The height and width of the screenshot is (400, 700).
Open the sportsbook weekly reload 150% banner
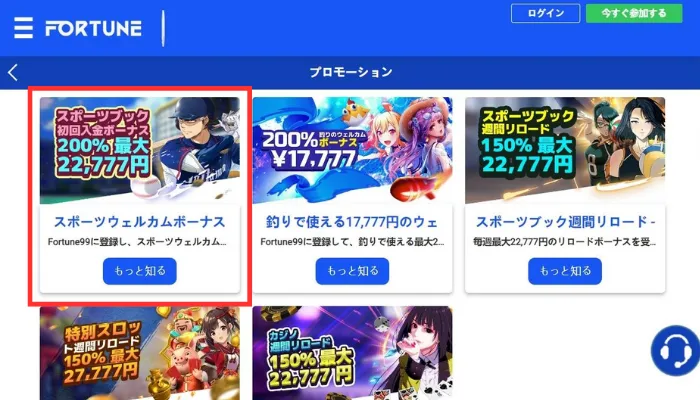tap(565, 150)
